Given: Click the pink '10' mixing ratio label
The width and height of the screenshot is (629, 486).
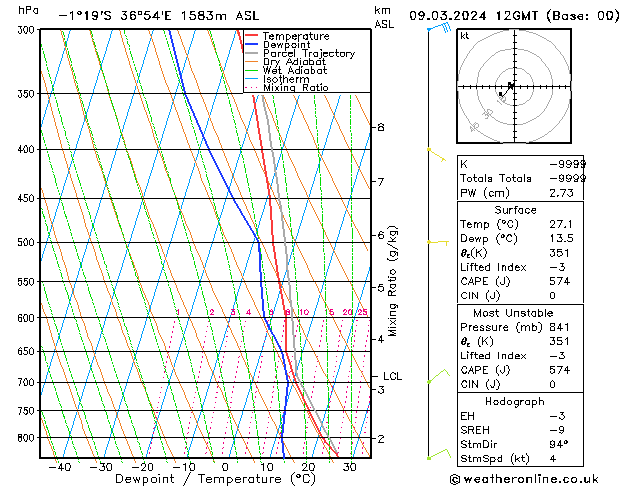Looking at the screenshot, I should (304, 312).
